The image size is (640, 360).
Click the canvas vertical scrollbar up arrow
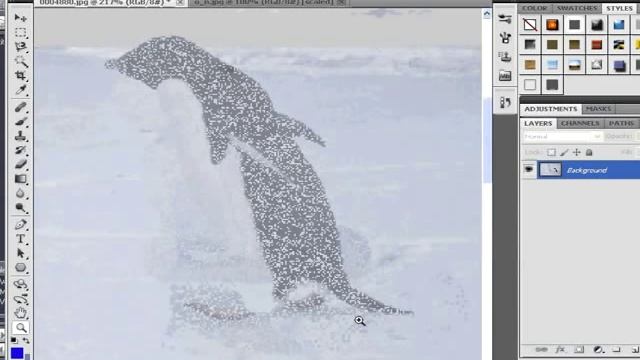[x=487, y=15]
